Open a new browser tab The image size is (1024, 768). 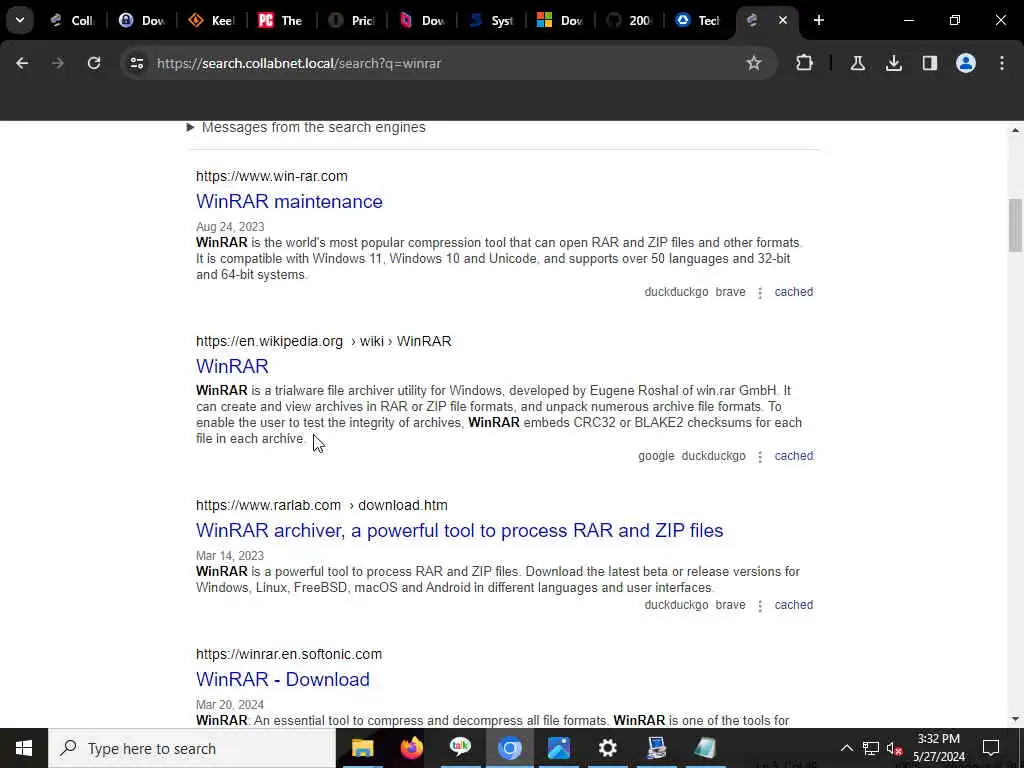pyautogui.click(x=818, y=20)
